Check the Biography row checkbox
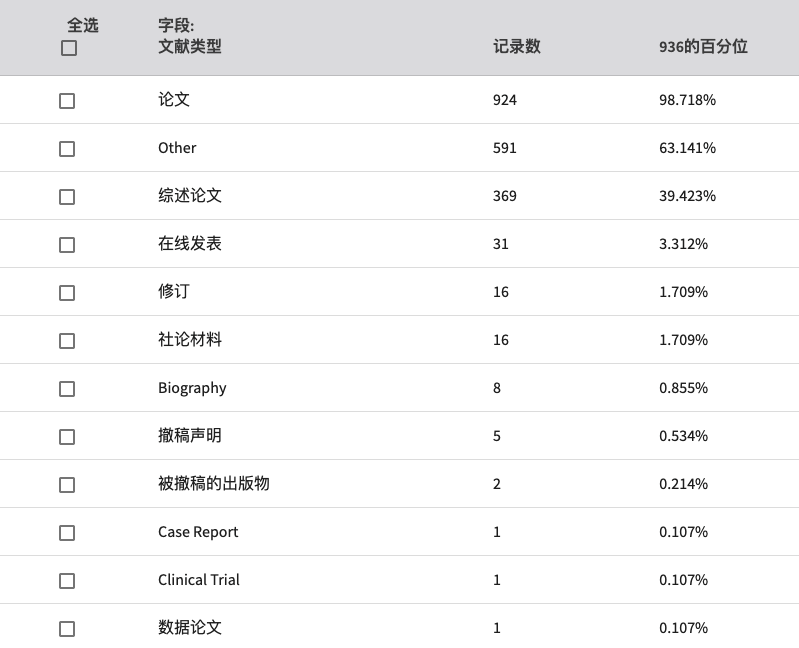 pos(67,389)
